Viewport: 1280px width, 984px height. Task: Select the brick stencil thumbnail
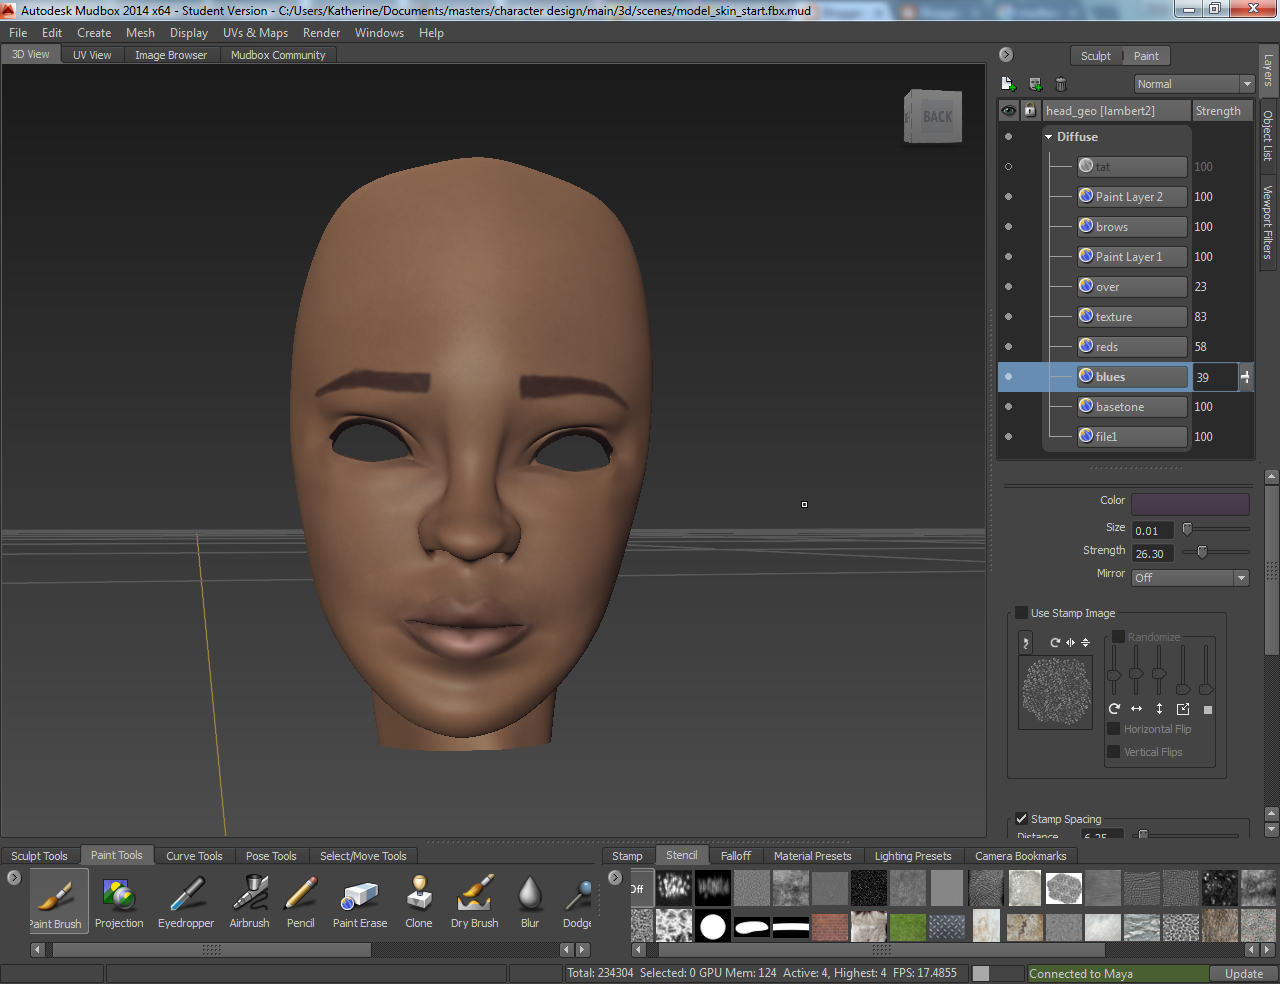[x=830, y=926]
